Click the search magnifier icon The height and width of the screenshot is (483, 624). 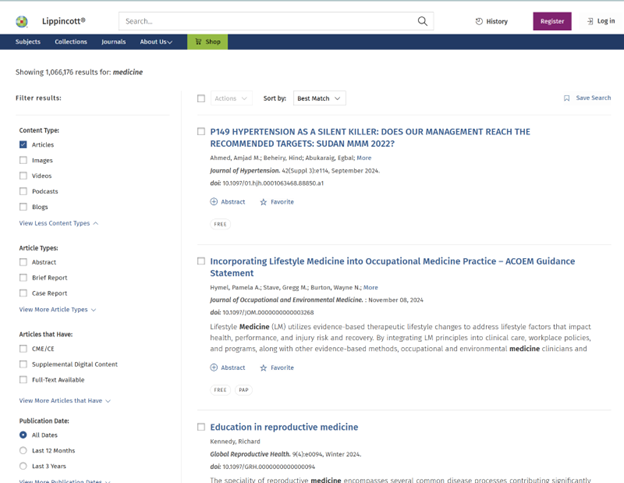click(423, 21)
